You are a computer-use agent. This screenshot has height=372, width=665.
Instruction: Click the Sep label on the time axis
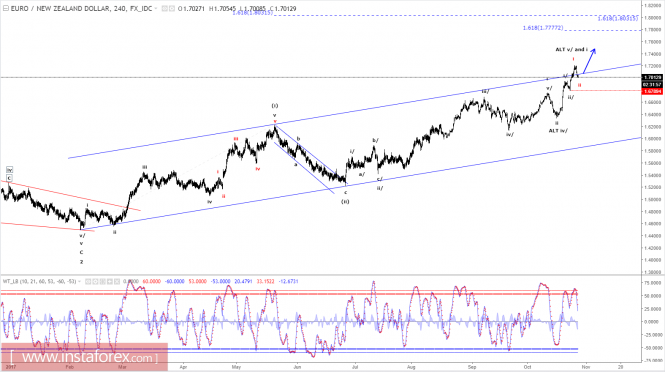(472, 366)
